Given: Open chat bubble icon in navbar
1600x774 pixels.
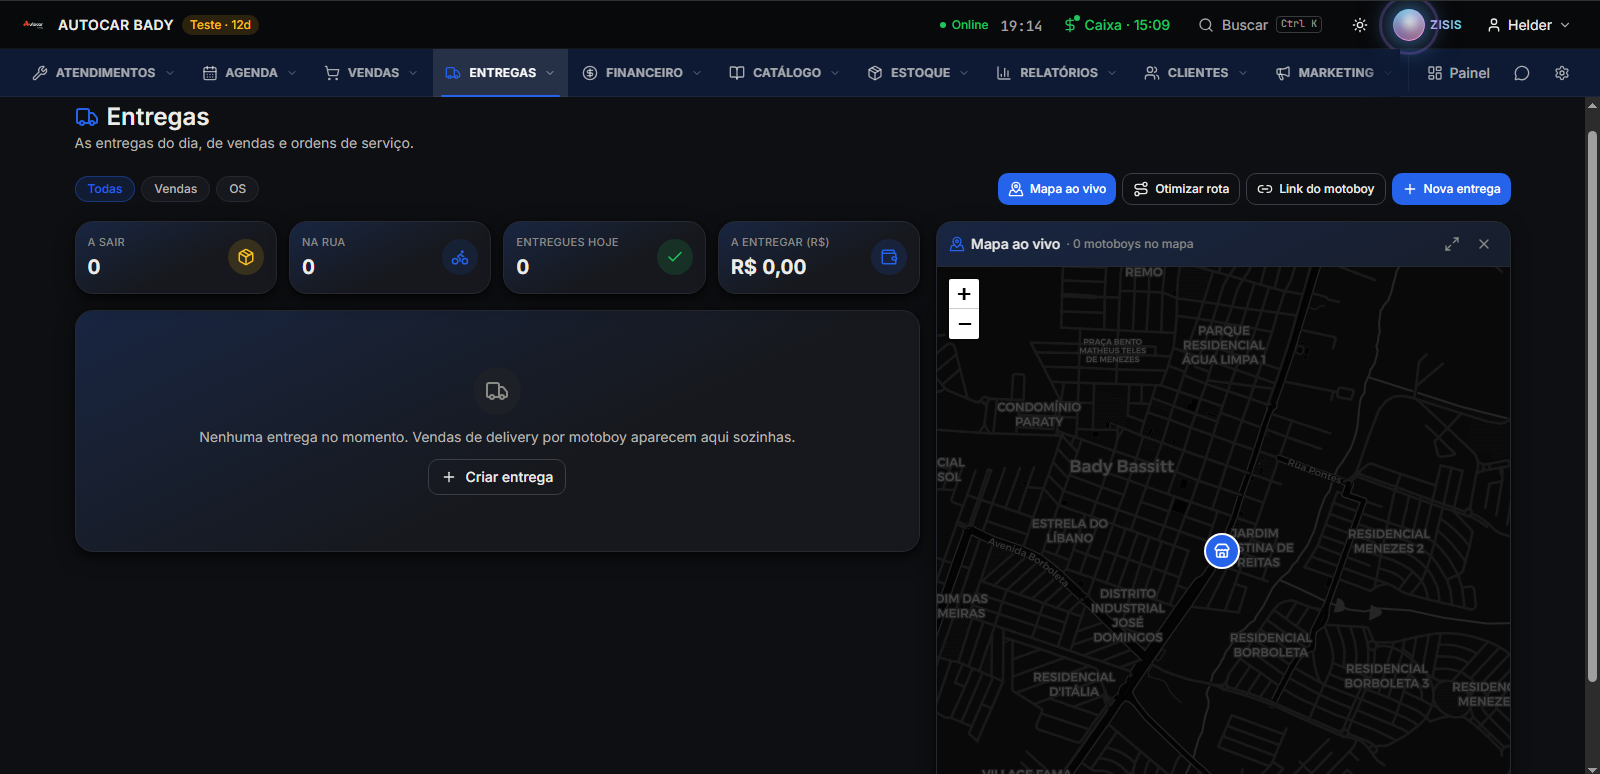Looking at the screenshot, I should point(1522,73).
